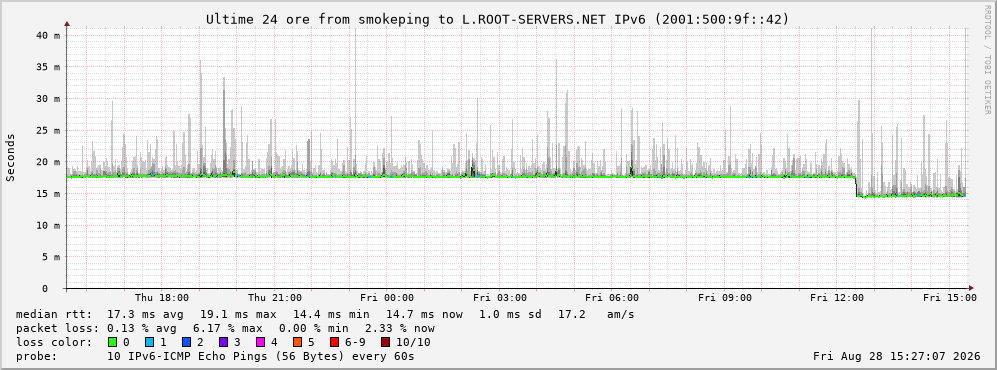Click the dark red 10/10 loss swatch

385,342
